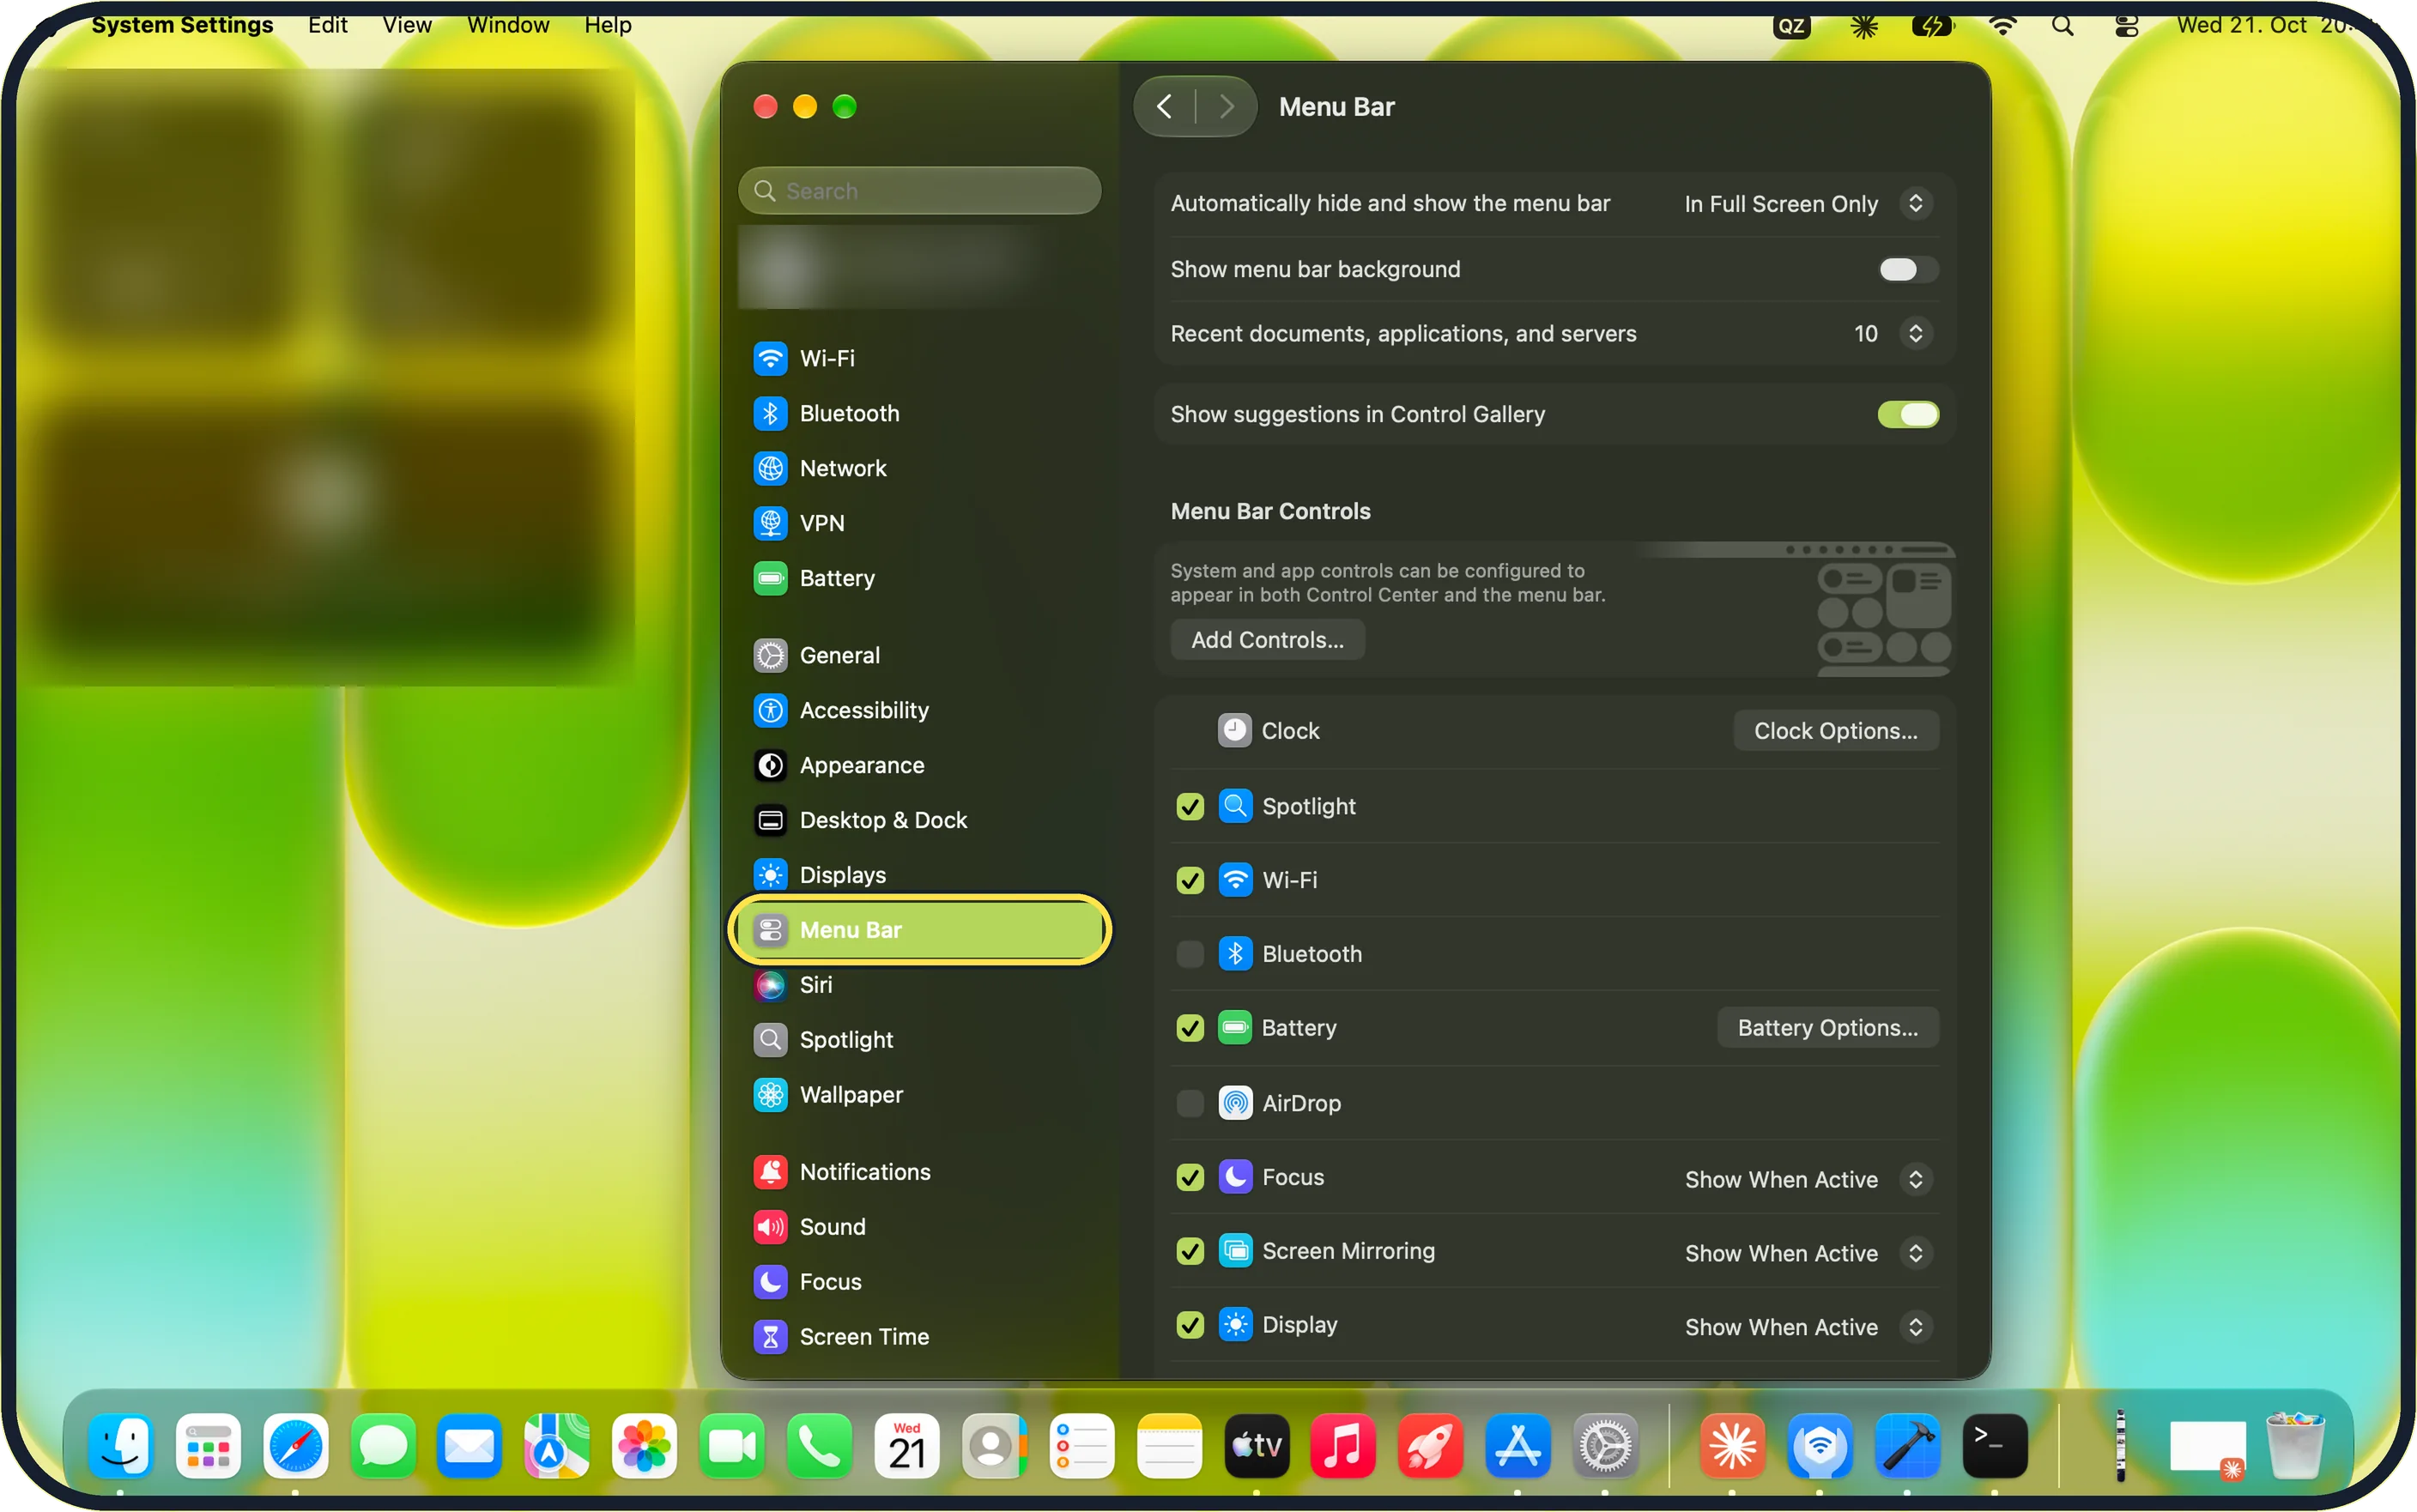Go to VPN settings
The width and height of the screenshot is (2417, 1512).
(918, 523)
